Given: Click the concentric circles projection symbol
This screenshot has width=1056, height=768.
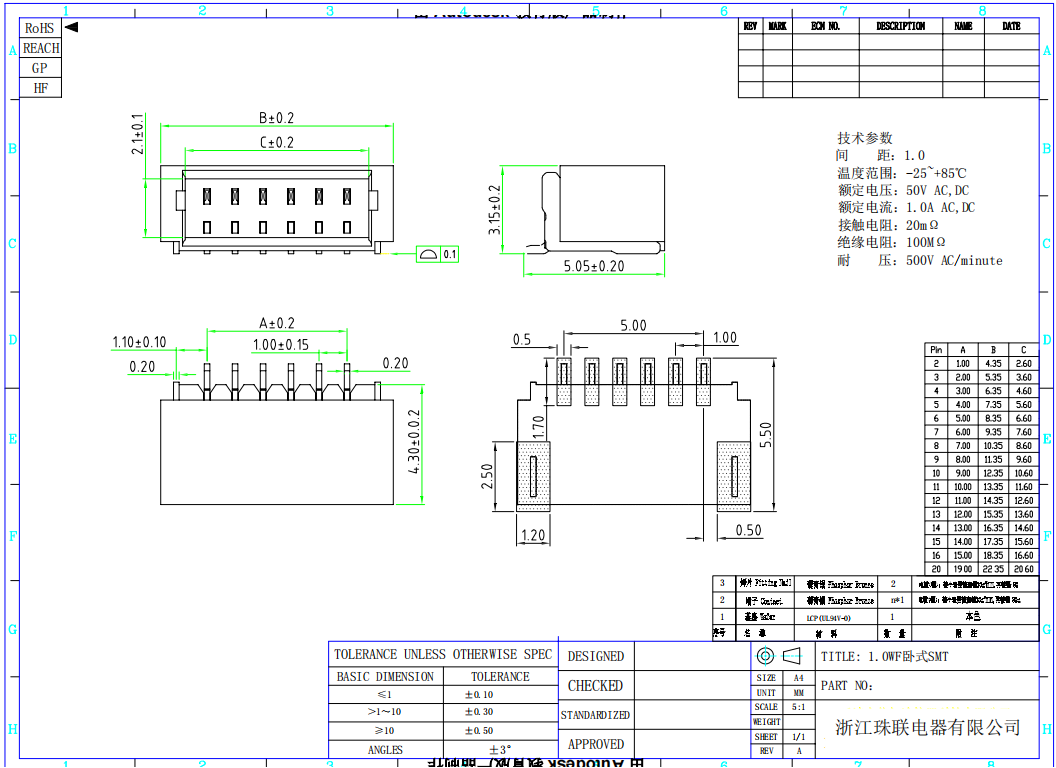Looking at the screenshot, I should tap(765, 656).
